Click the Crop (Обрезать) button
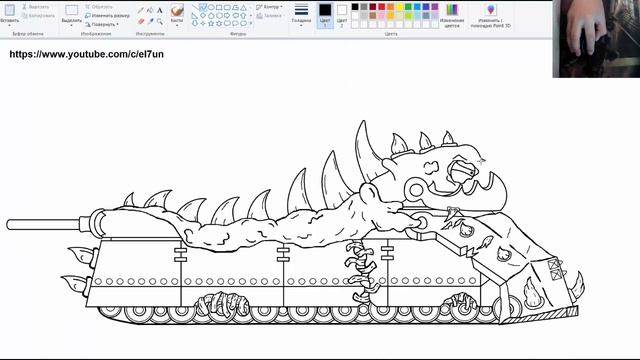The width and height of the screenshot is (640, 360). (98, 7)
